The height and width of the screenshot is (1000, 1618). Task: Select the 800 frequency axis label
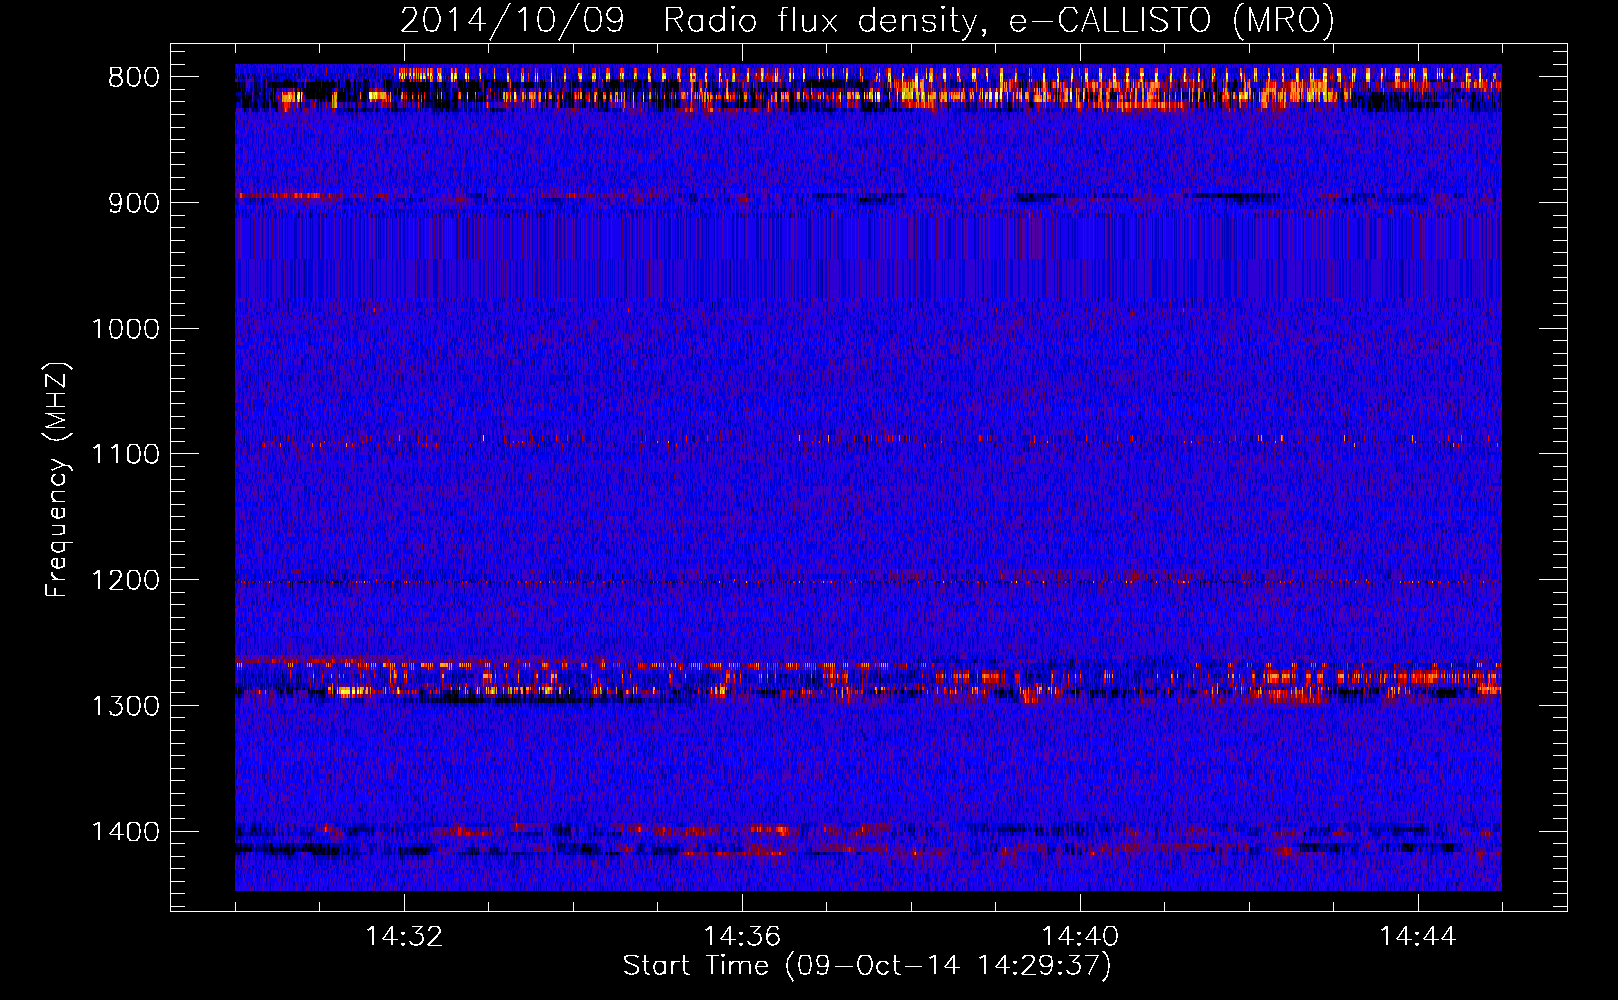133,78
